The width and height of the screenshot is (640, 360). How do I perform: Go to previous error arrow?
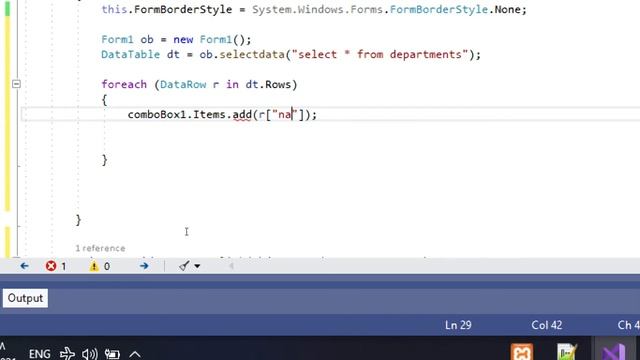24,266
